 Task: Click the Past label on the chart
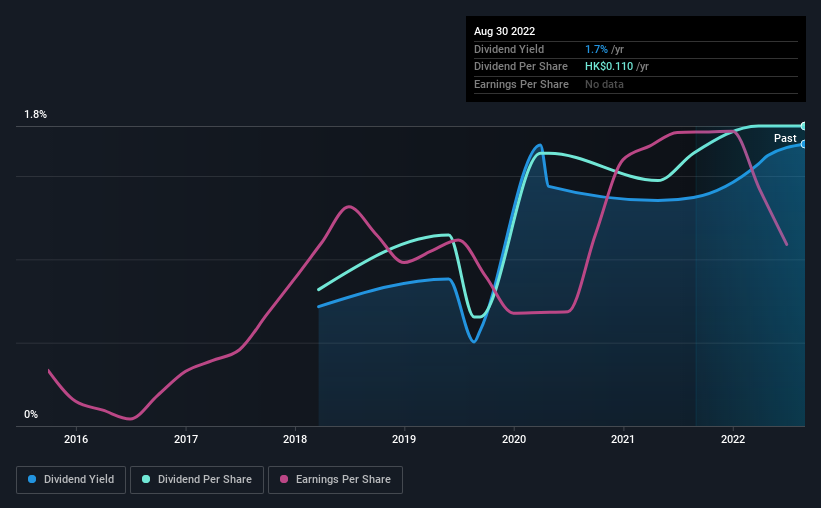[785, 138]
